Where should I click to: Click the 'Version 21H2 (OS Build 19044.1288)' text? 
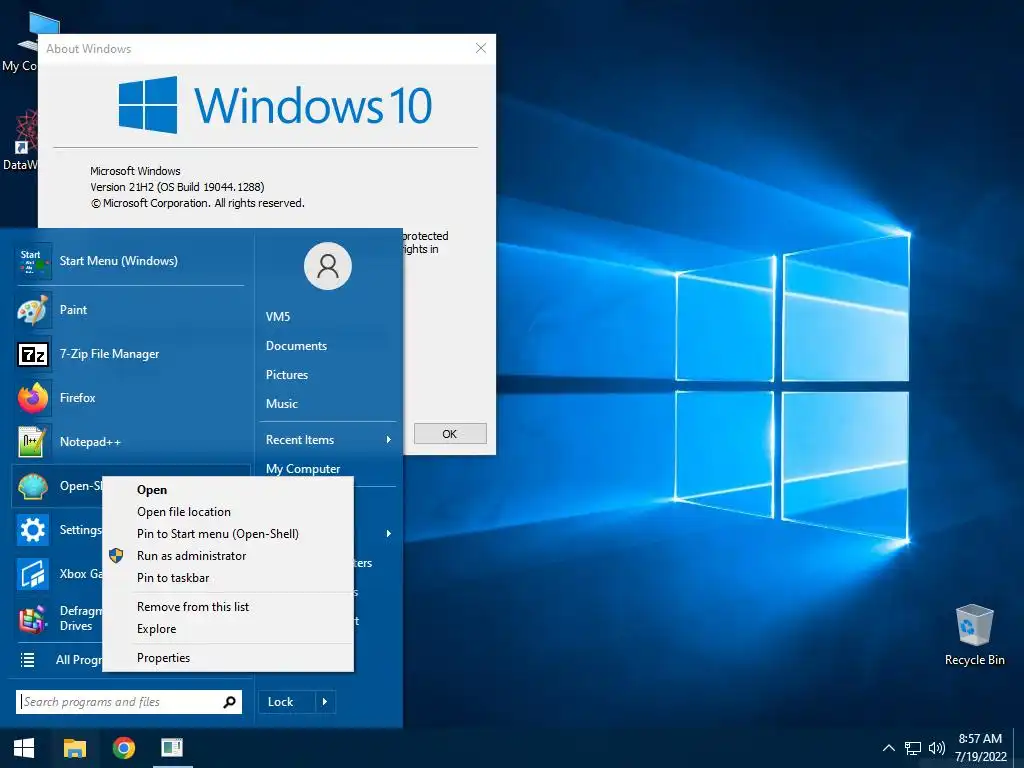[x=177, y=187]
